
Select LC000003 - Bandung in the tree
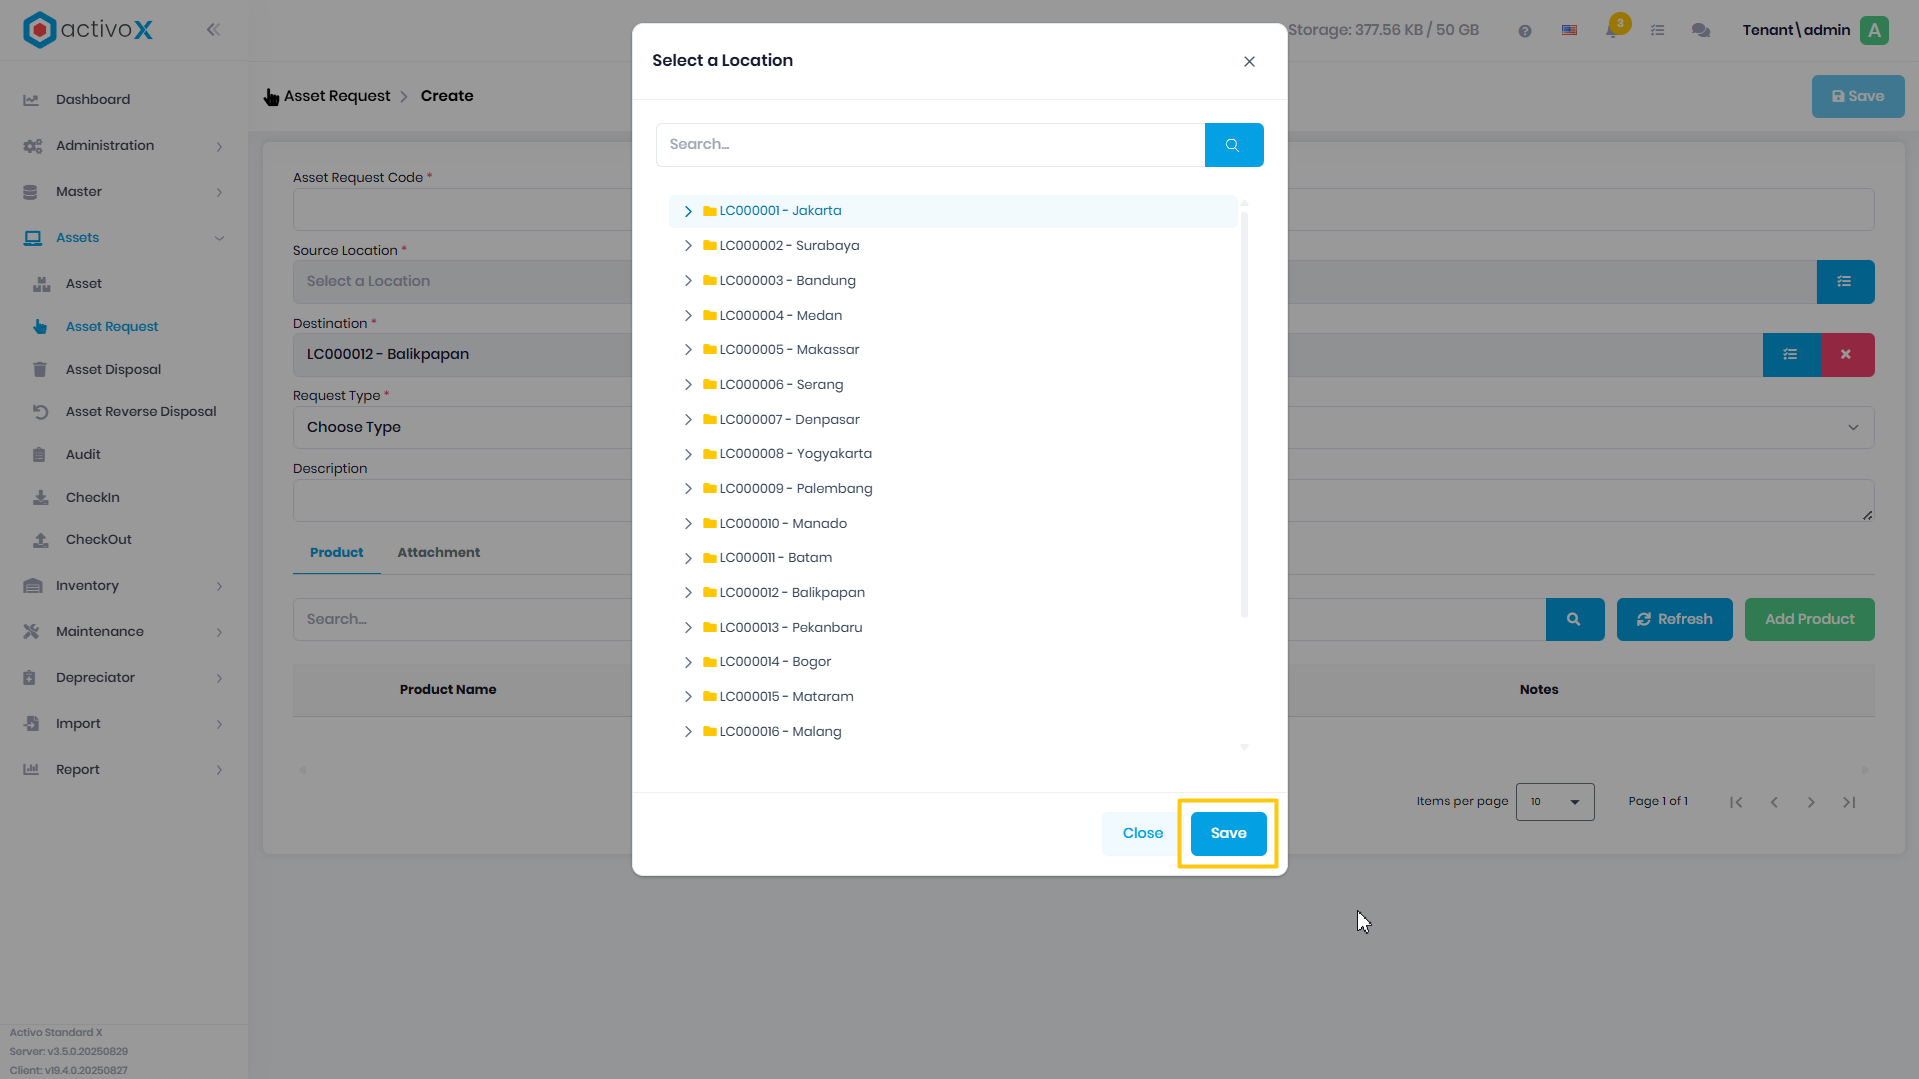click(787, 281)
